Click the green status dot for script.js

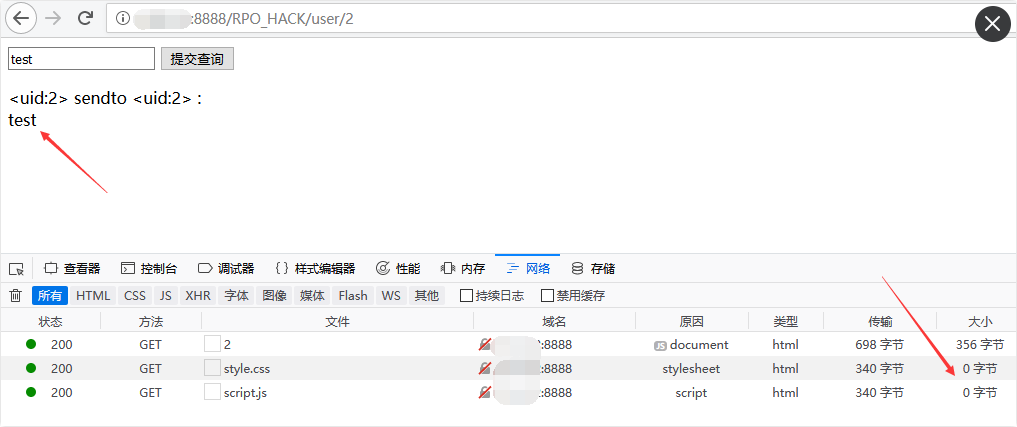(x=31, y=393)
